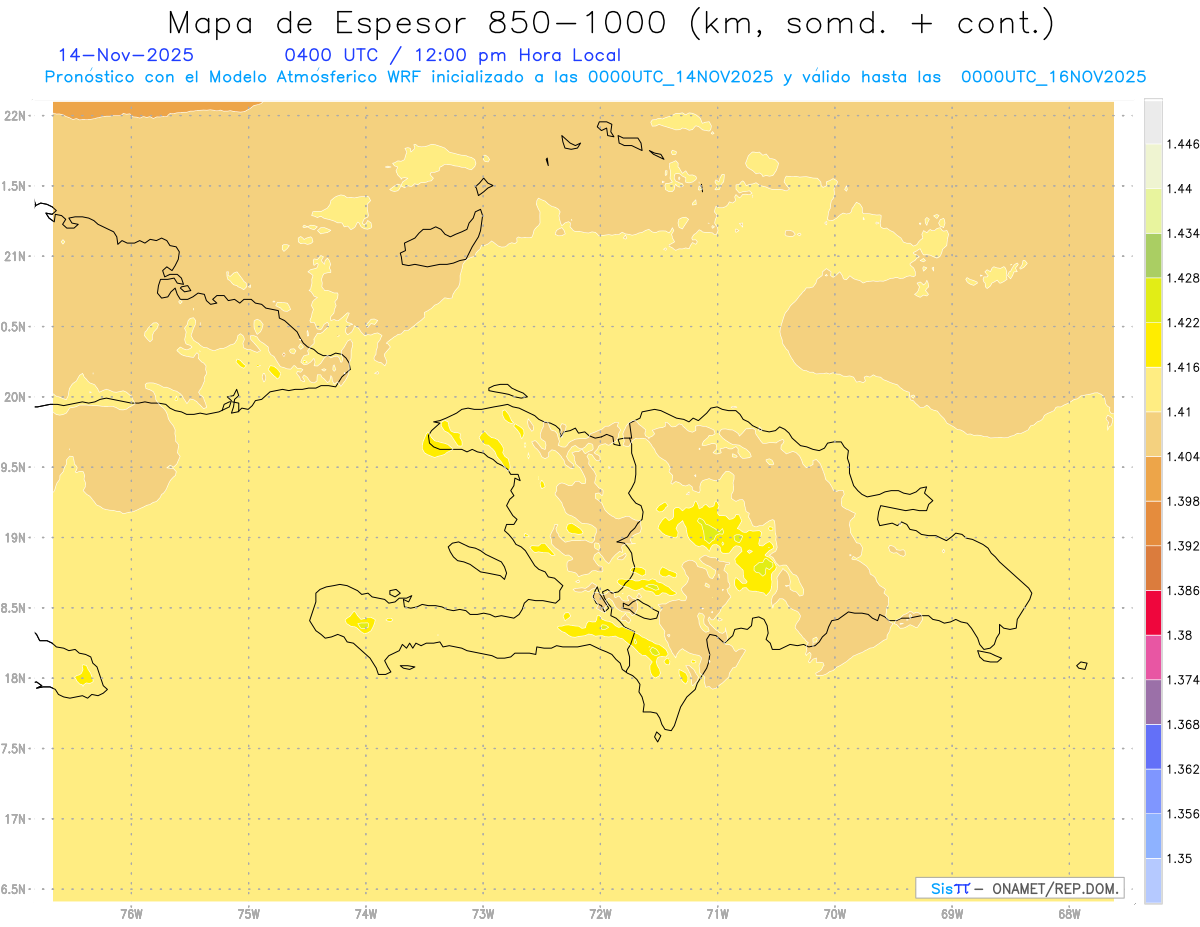
Task: Click the 68W longitude label
Action: click(x=1069, y=914)
